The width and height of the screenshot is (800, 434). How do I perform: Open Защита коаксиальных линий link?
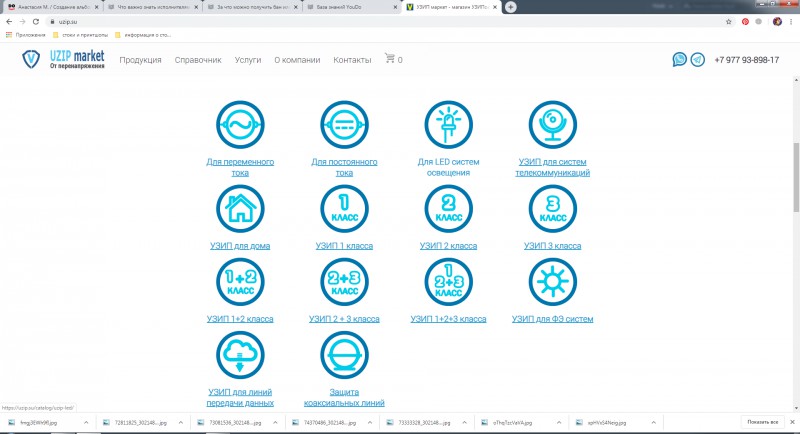[344, 397]
